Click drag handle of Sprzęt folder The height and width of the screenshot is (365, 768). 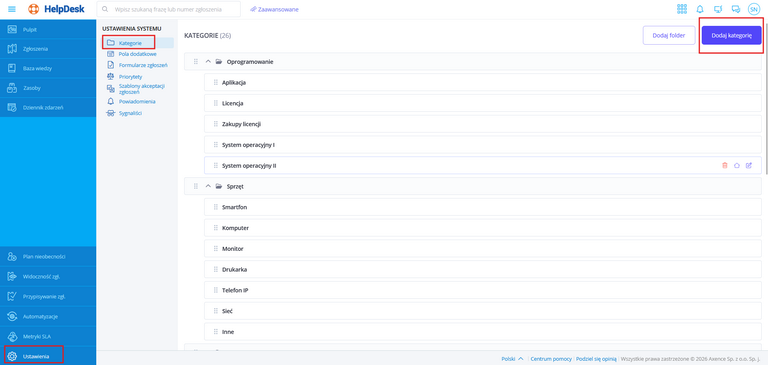click(x=196, y=186)
